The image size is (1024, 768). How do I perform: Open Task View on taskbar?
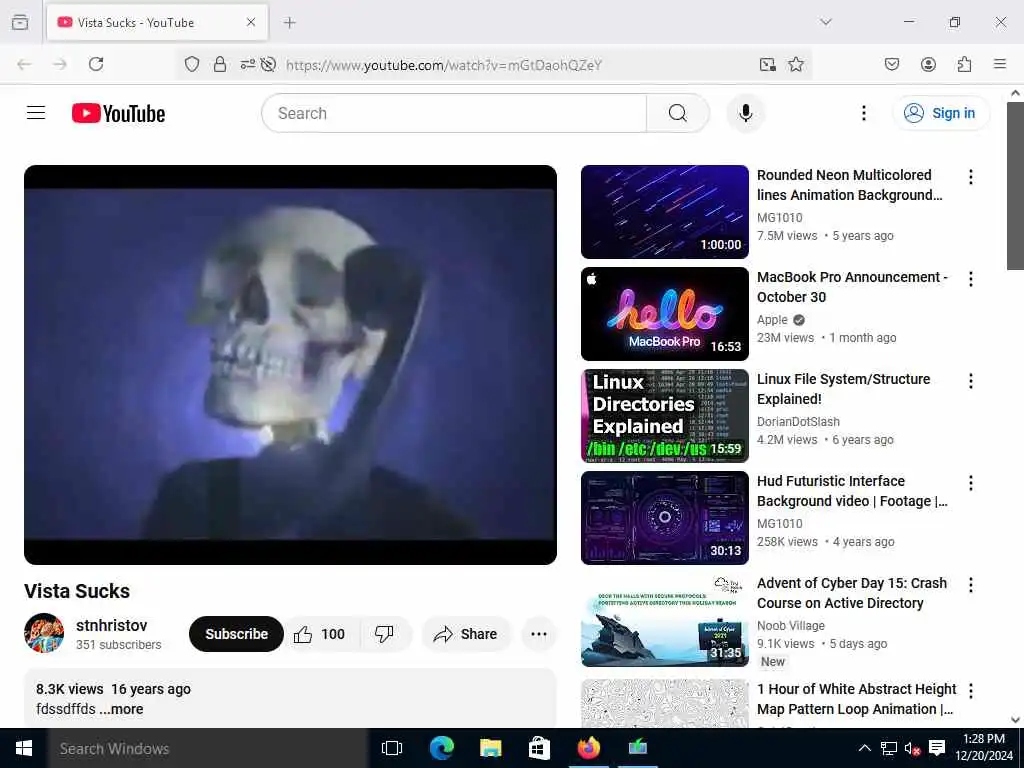coord(392,748)
